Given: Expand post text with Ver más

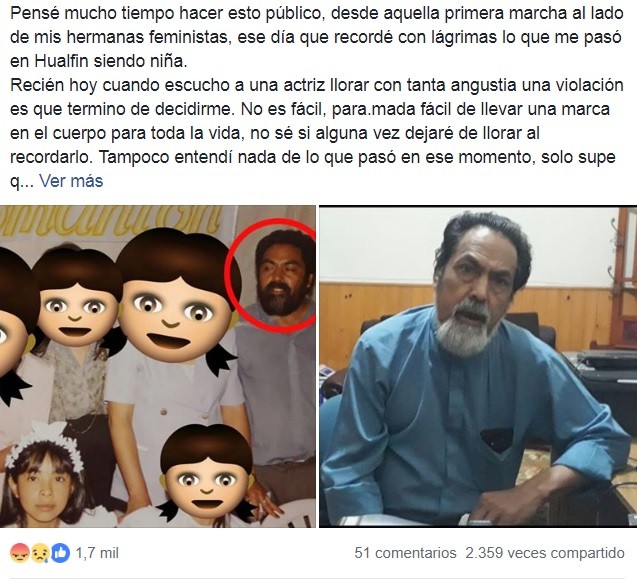Looking at the screenshot, I should click(x=71, y=181).
